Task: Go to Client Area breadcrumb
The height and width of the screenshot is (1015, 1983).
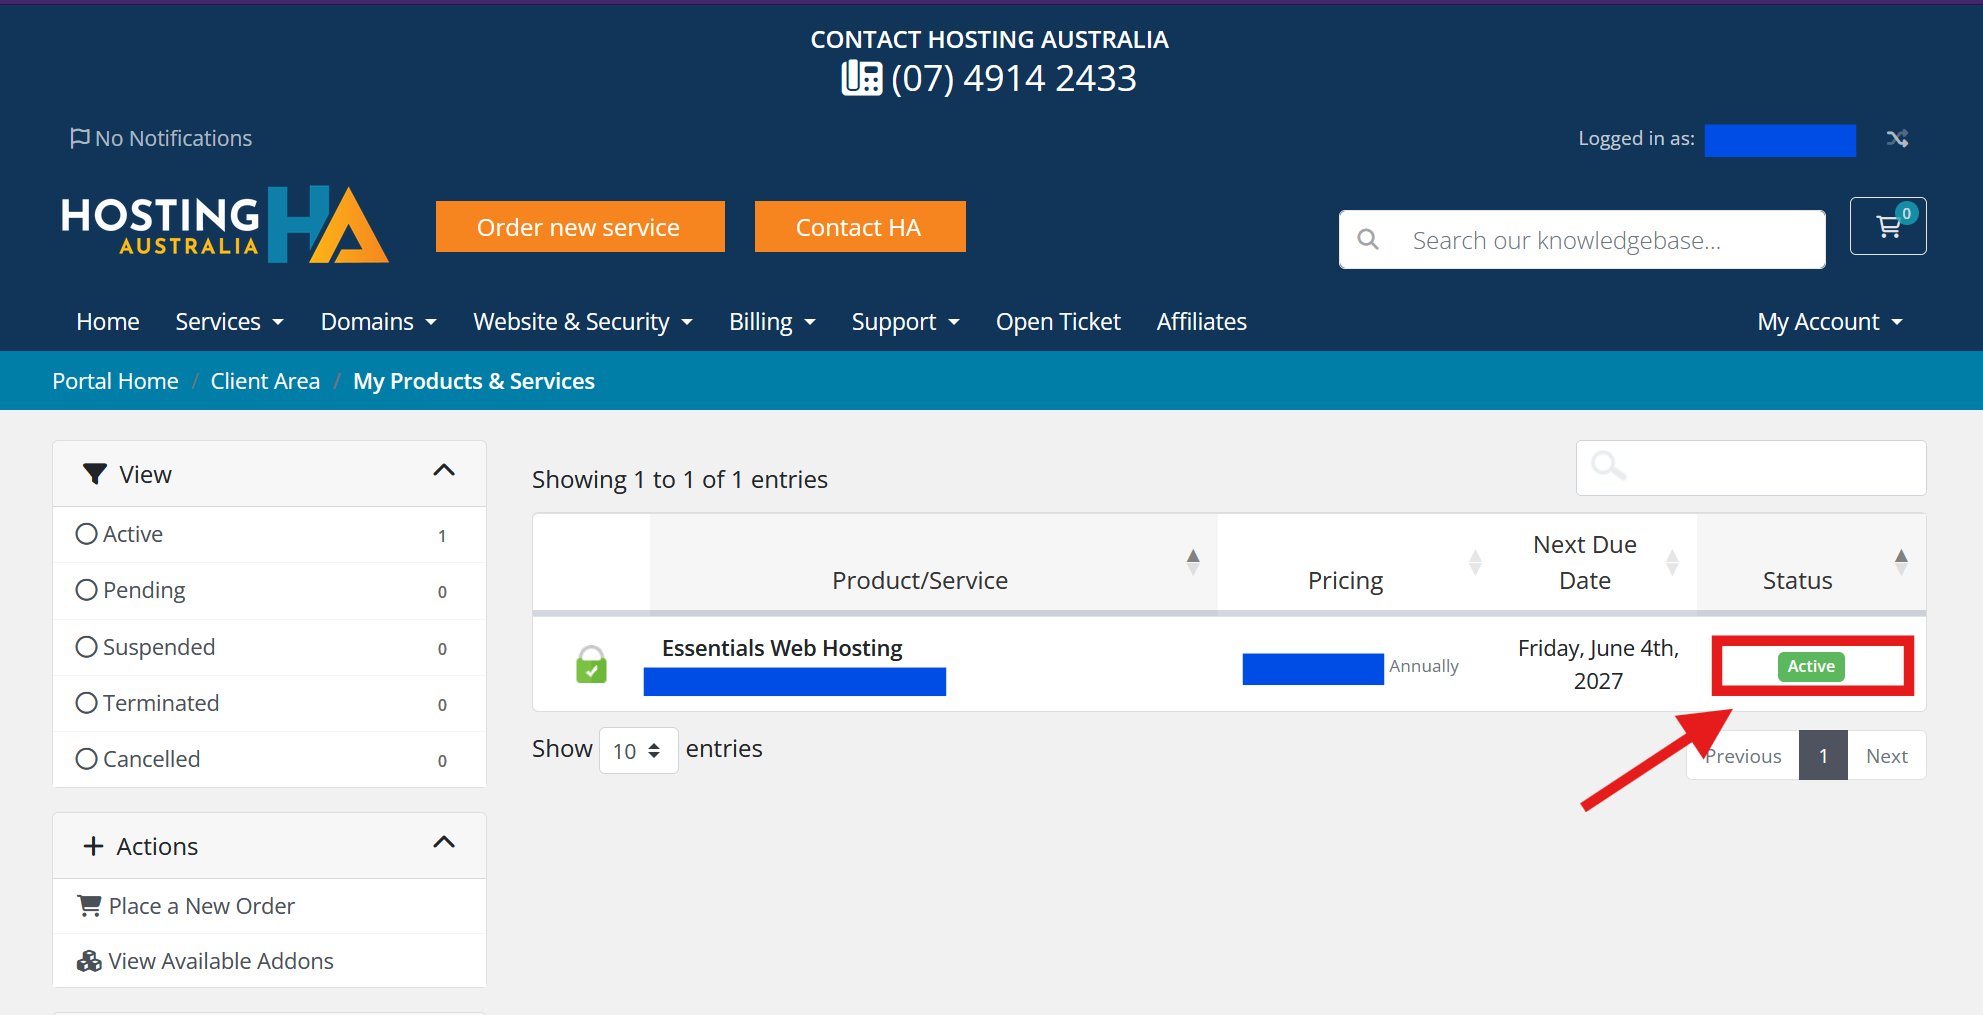Action: 265,381
